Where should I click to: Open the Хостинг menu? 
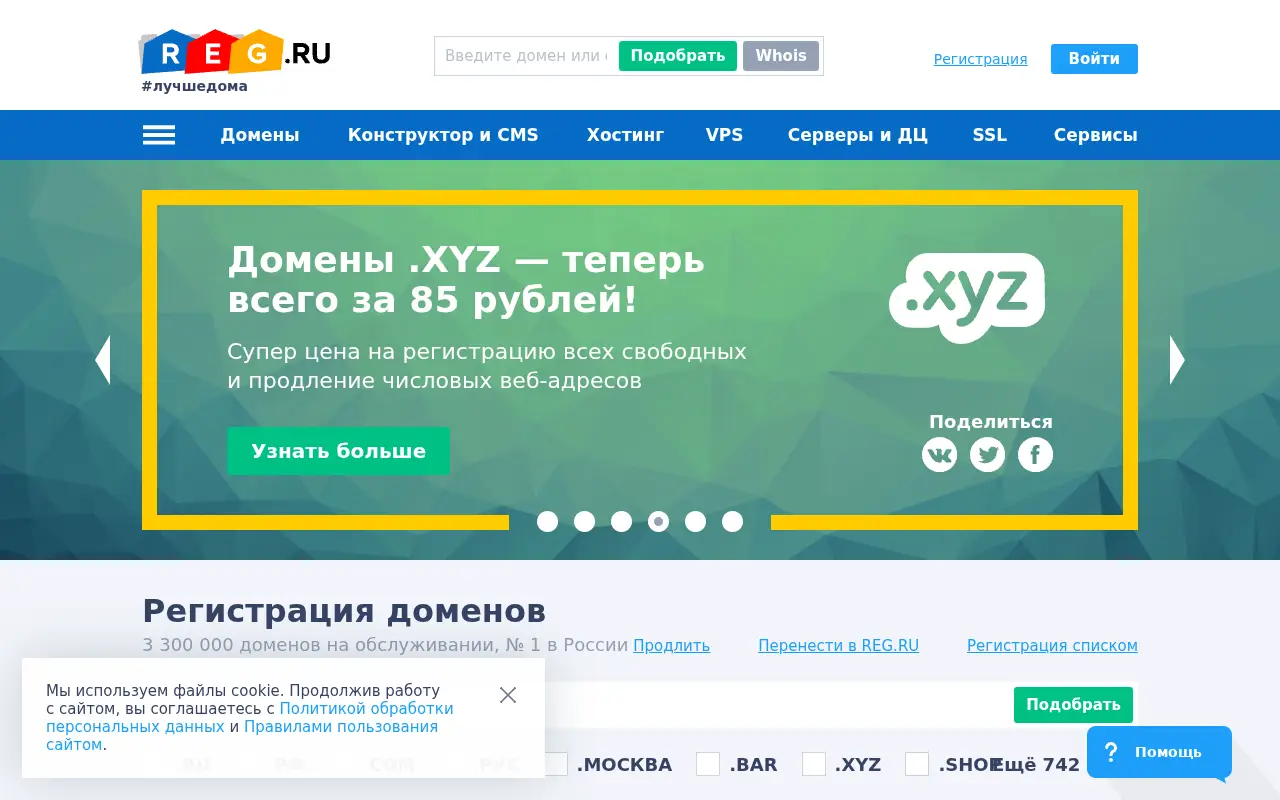pyautogui.click(x=625, y=135)
